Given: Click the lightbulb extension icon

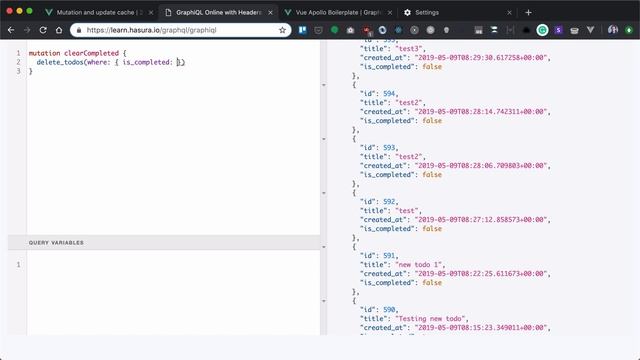Looking at the screenshot, I should pyautogui.click(x=447, y=30).
